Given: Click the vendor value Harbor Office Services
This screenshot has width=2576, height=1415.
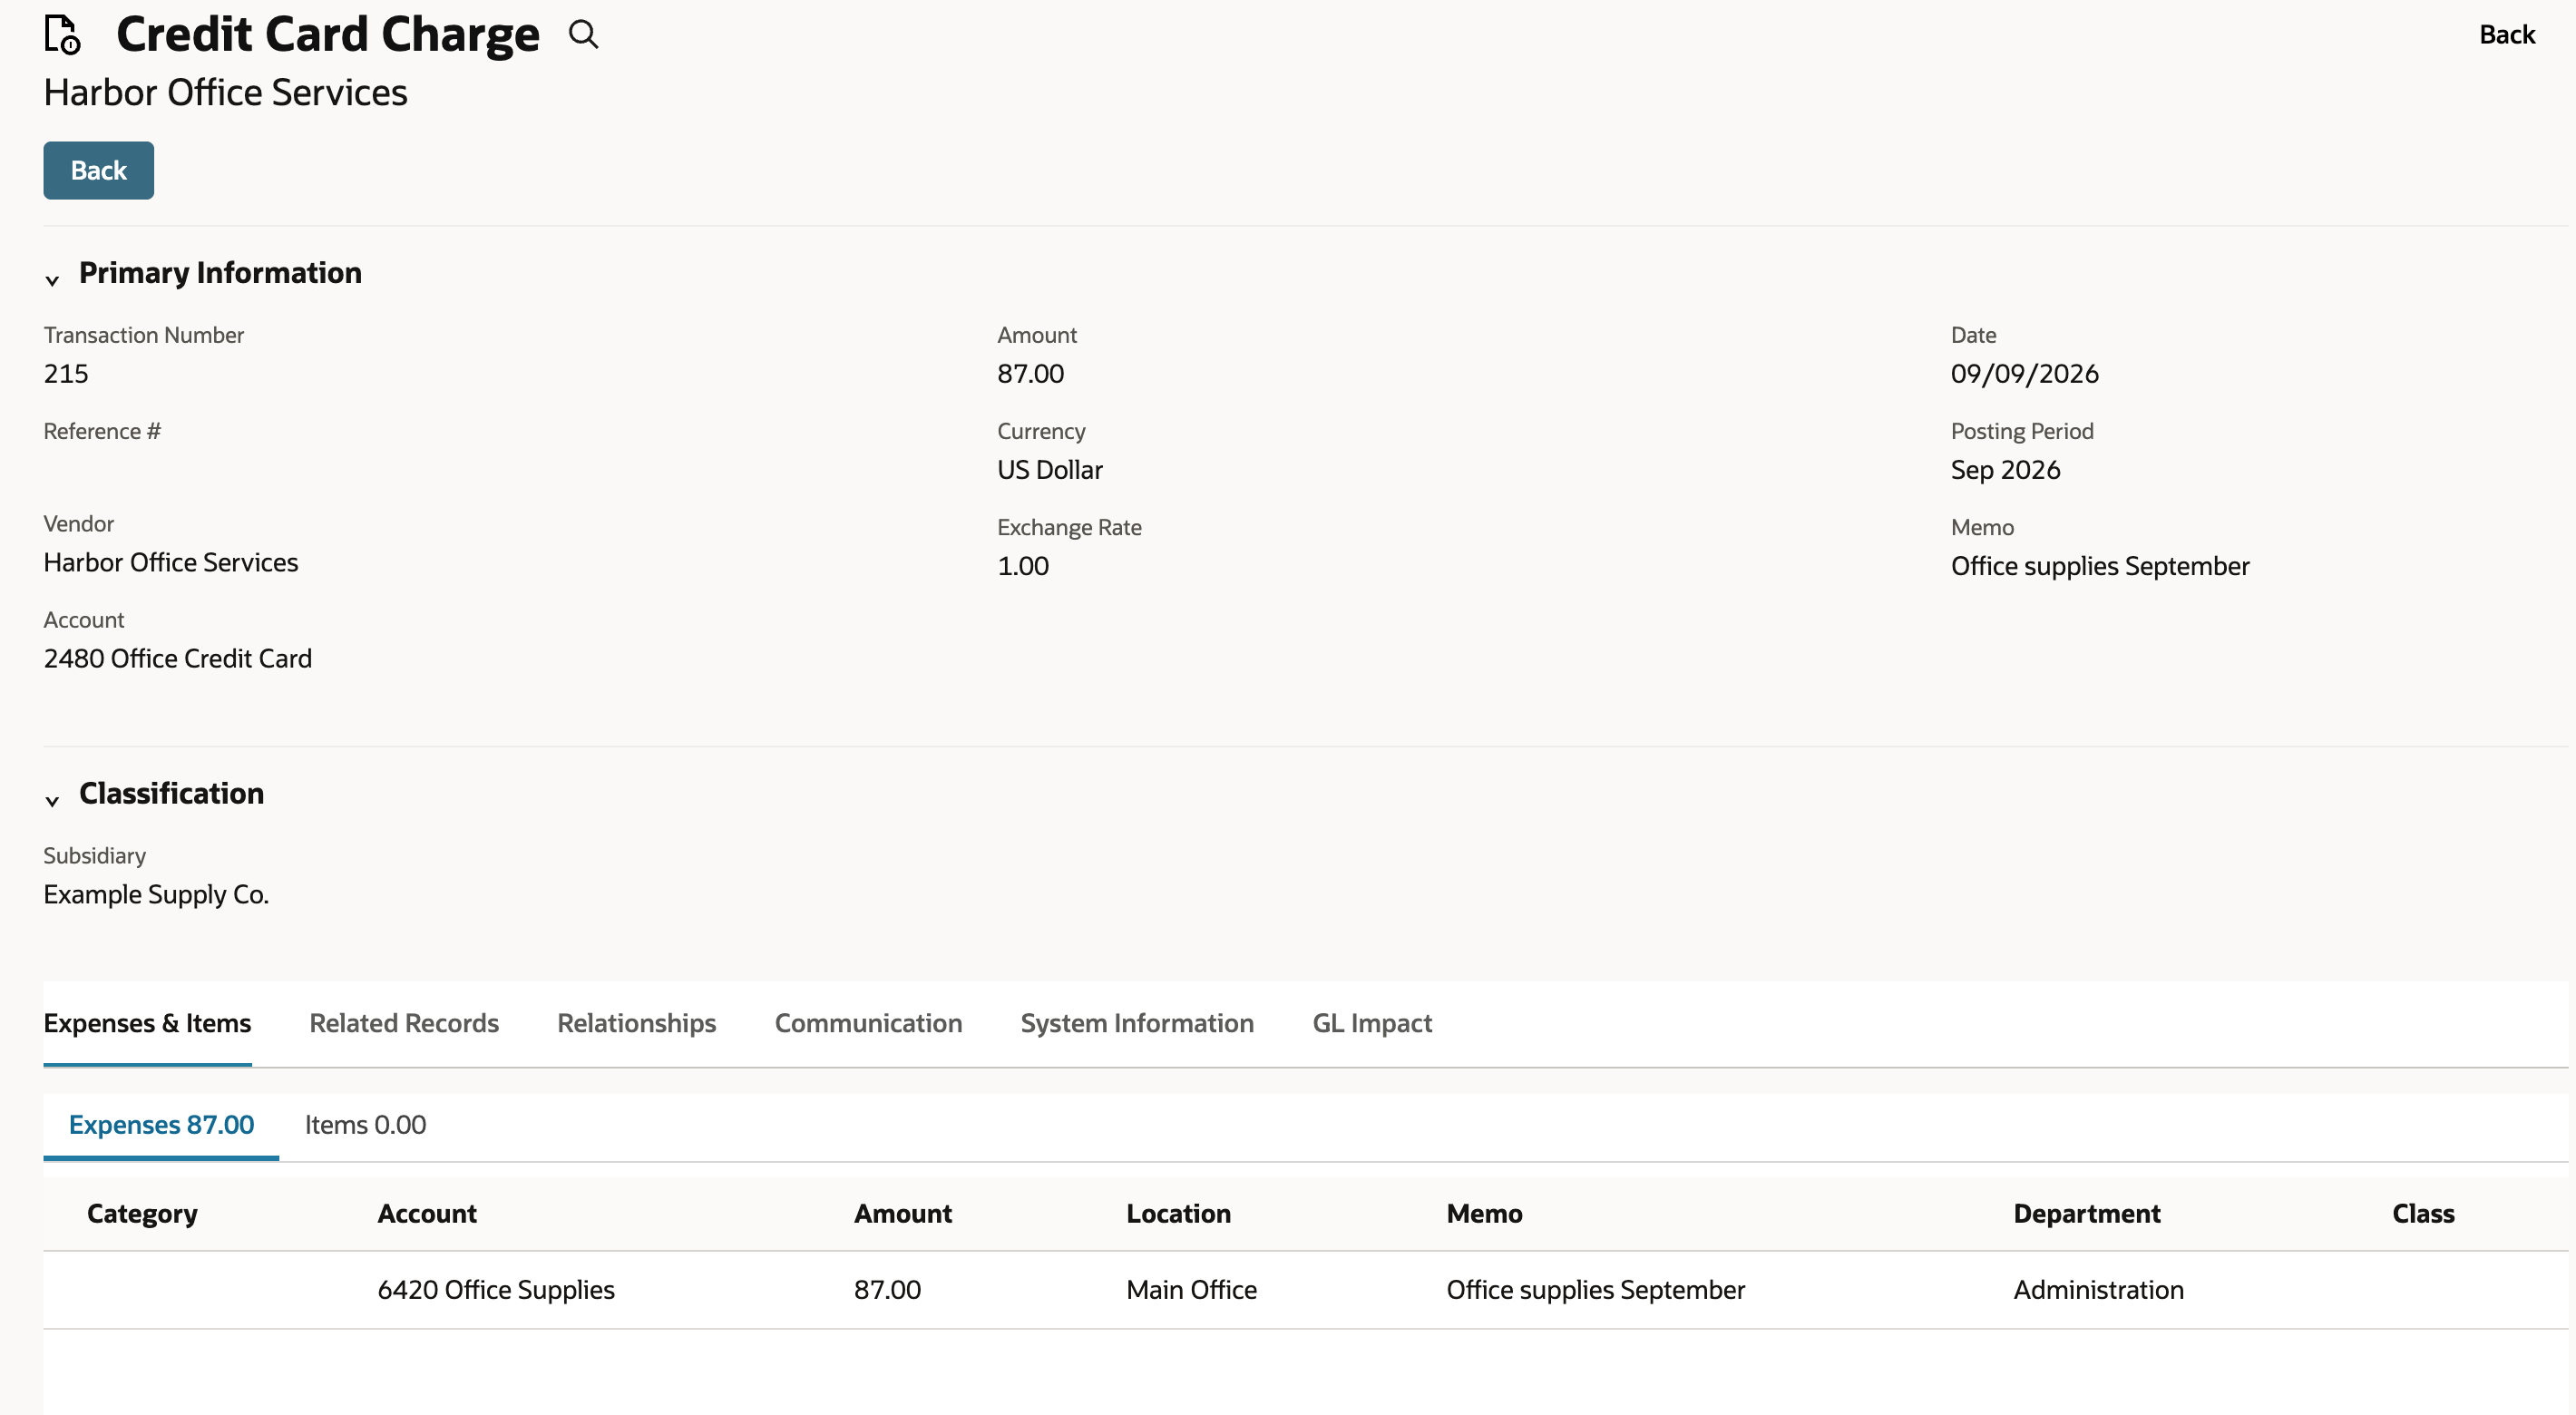Looking at the screenshot, I should [x=171, y=563].
